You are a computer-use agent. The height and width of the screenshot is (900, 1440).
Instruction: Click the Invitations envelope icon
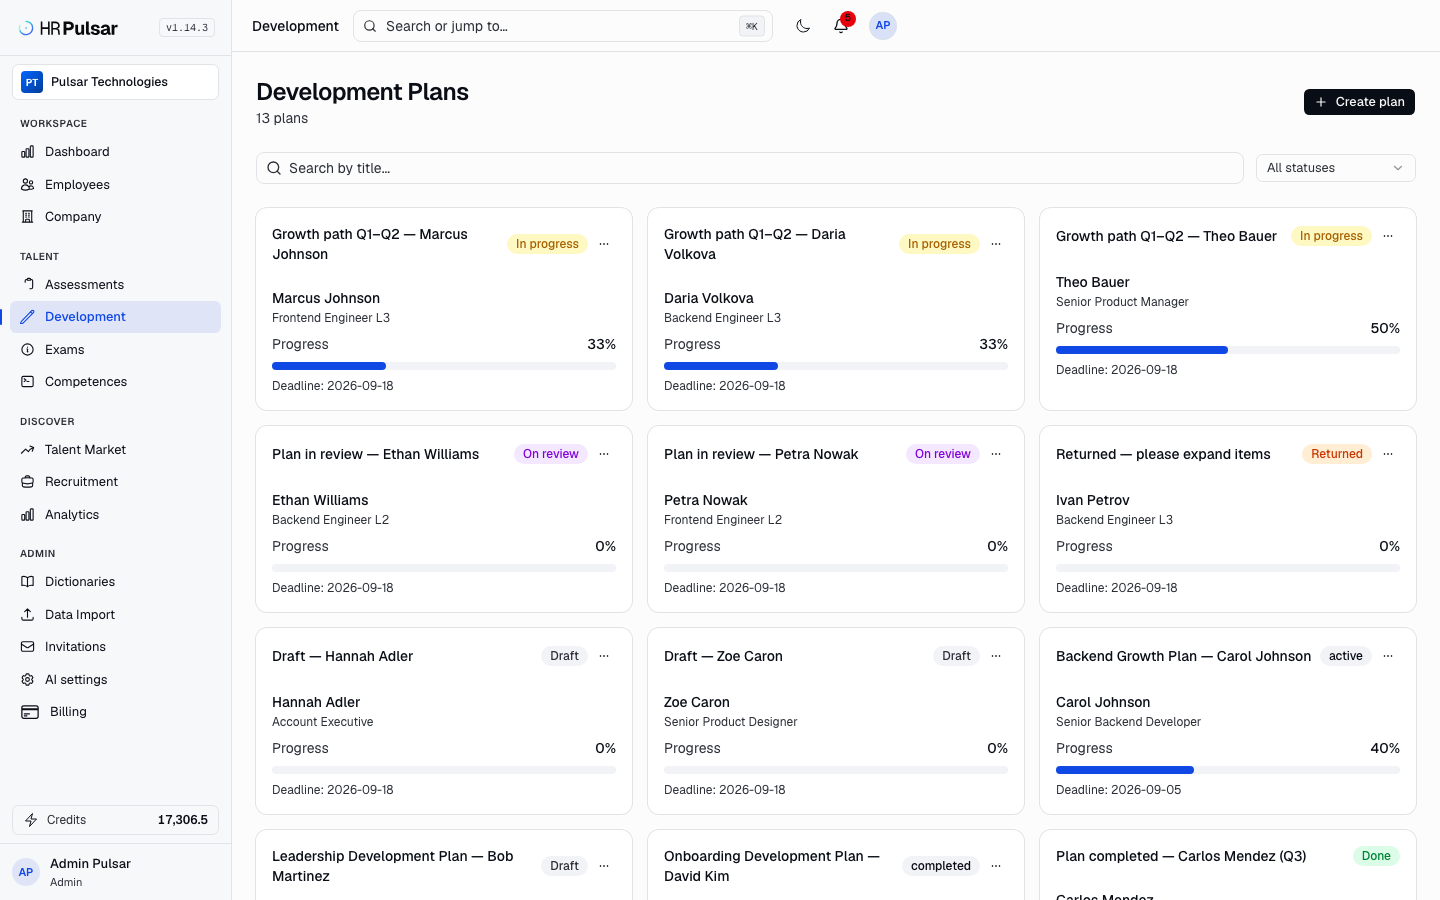click(28, 647)
